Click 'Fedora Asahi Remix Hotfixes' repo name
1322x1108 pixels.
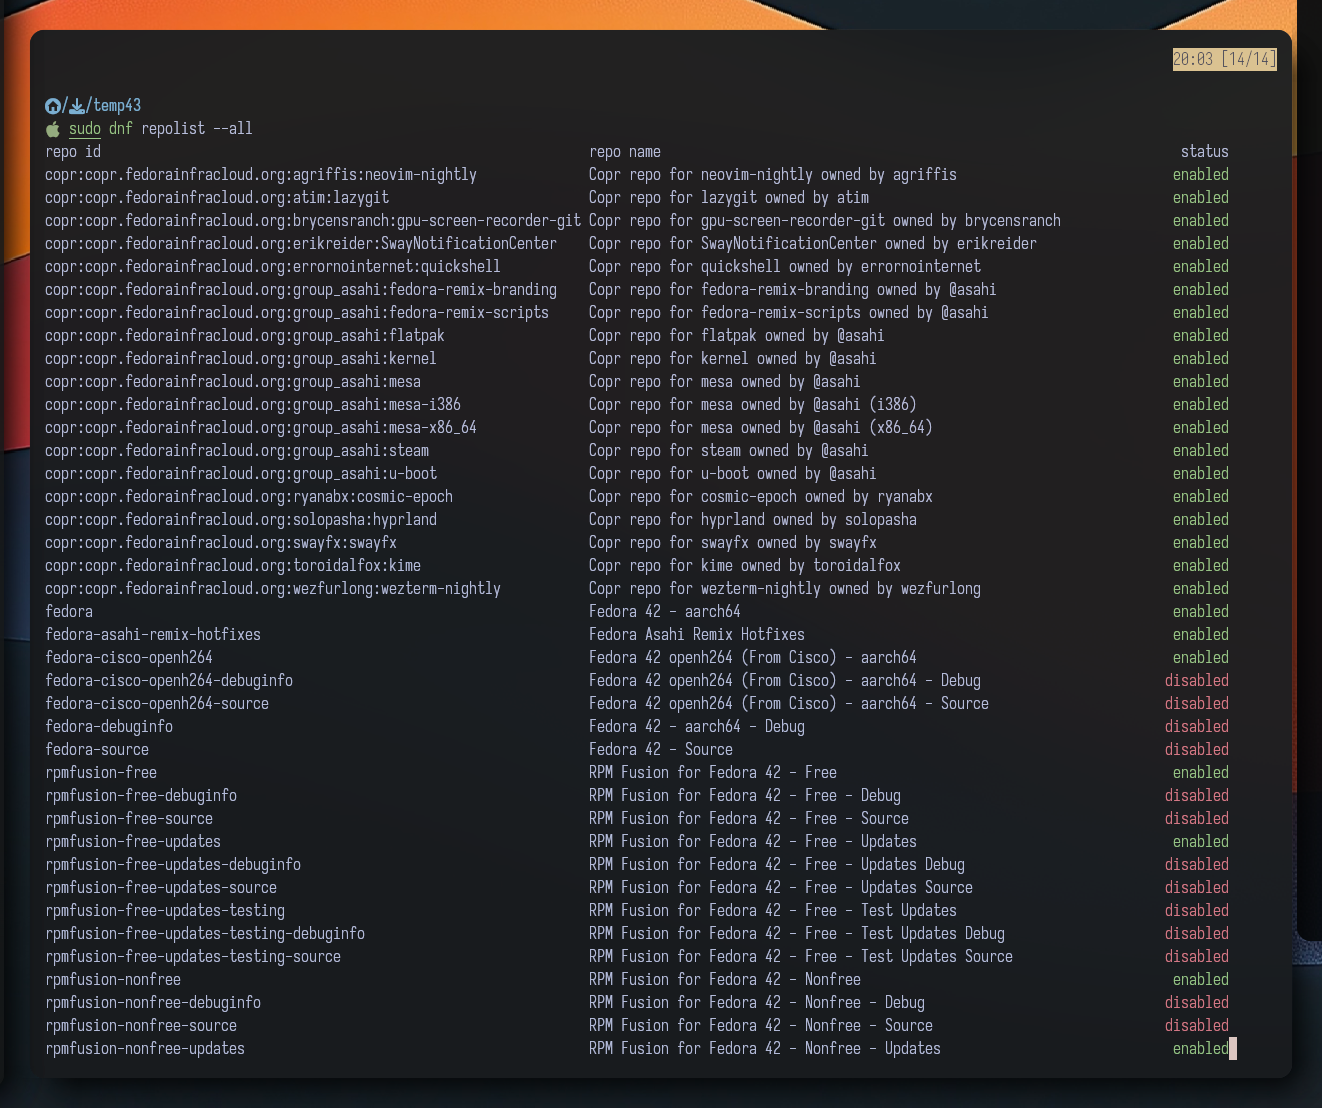click(697, 634)
